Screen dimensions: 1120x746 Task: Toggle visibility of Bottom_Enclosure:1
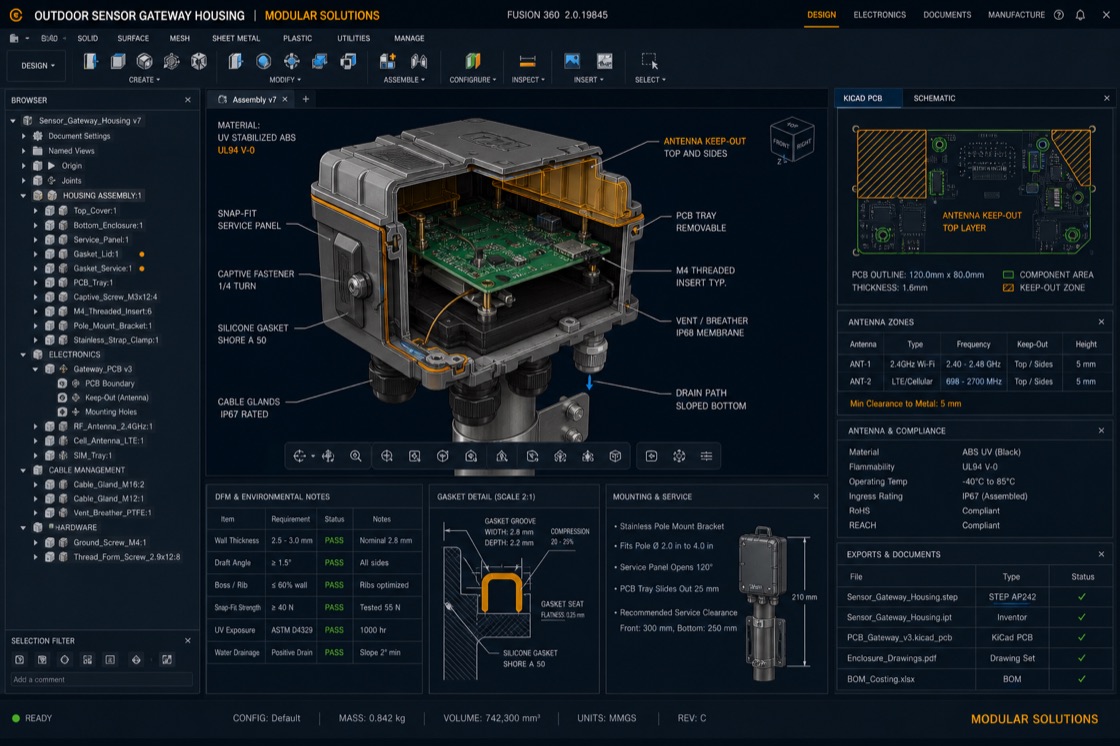(x=50, y=225)
